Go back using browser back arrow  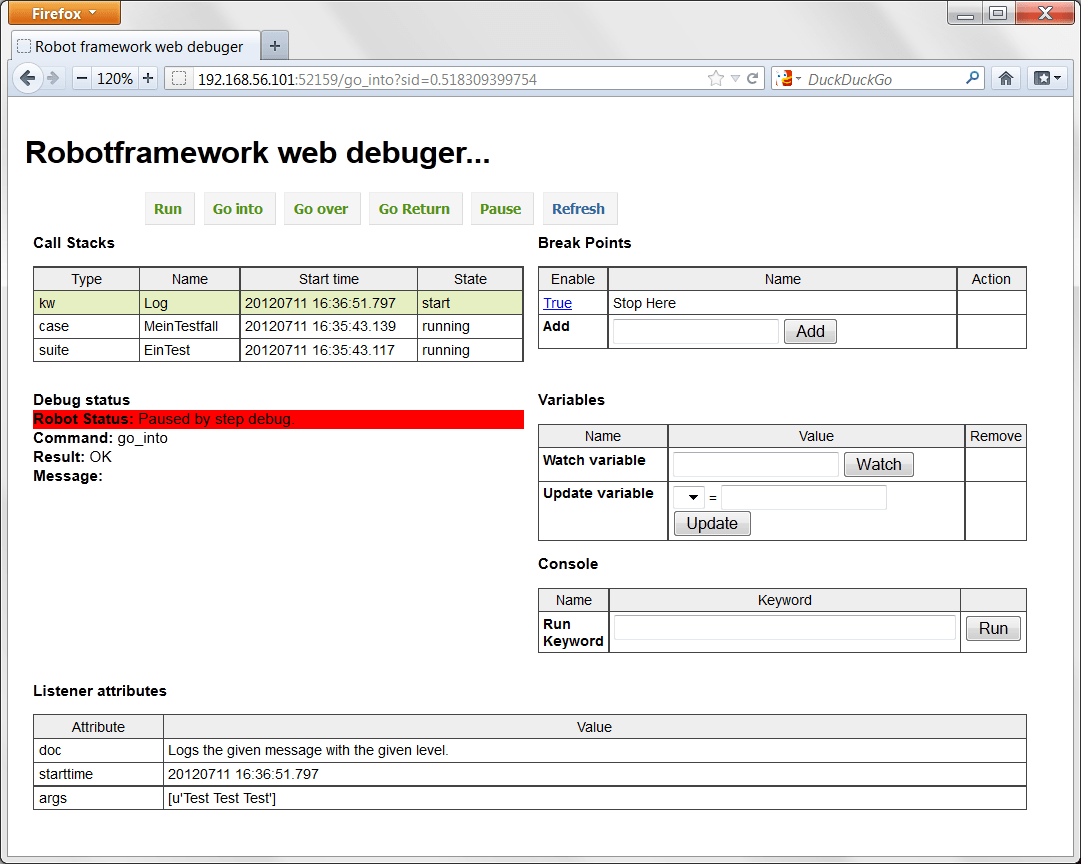click(x=27, y=78)
